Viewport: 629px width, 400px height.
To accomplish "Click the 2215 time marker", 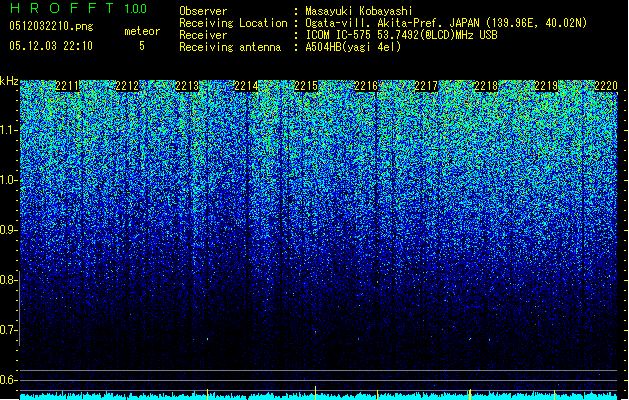I will 306,86.
